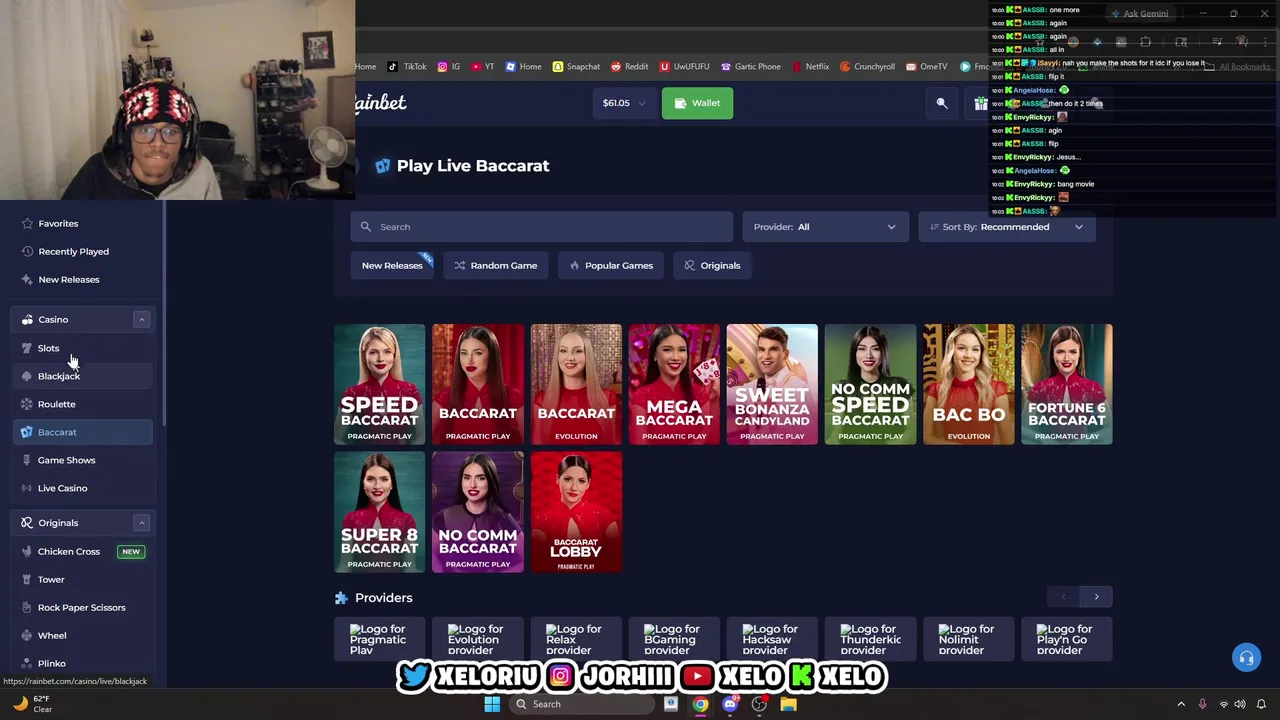Open Game Shows category
1280x720 pixels.
[x=84, y=460]
